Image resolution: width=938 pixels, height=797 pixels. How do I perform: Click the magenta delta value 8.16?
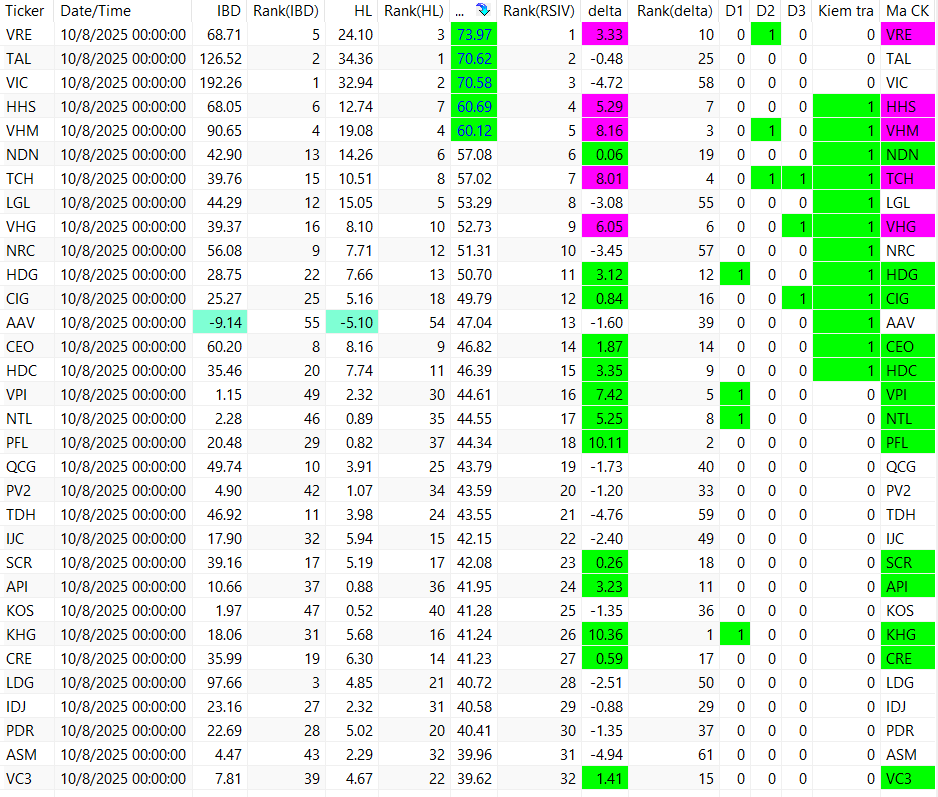coord(605,130)
